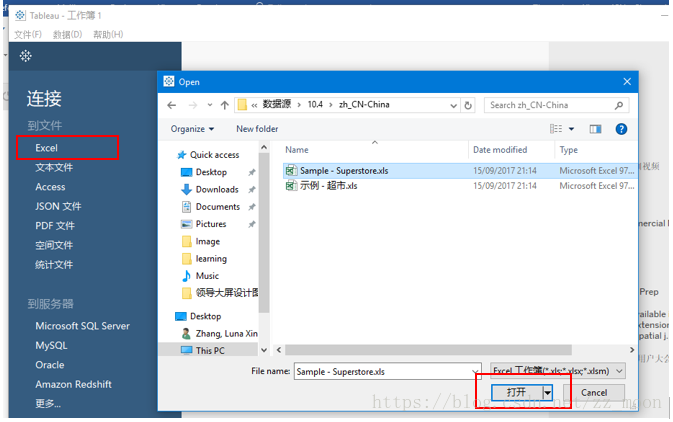The image size is (673, 422).
Task: Open the 帮助(H) menu in Tableau
Action: [x=108, y=34]
